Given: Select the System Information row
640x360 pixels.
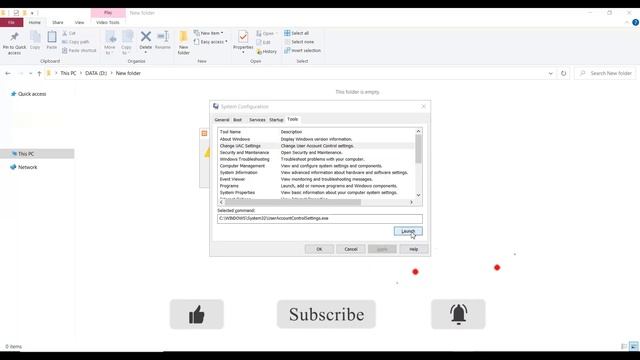Looking at the screenshot, I should point(316,173).
